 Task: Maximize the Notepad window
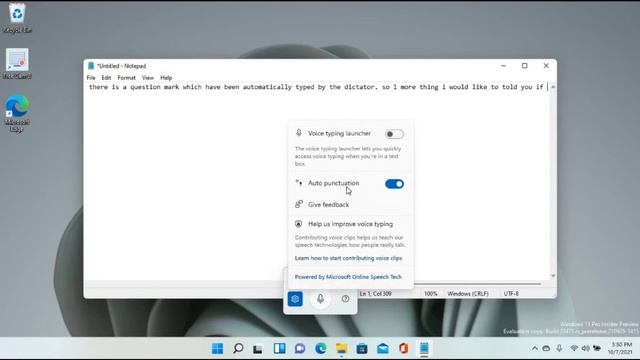click(524, 66)
